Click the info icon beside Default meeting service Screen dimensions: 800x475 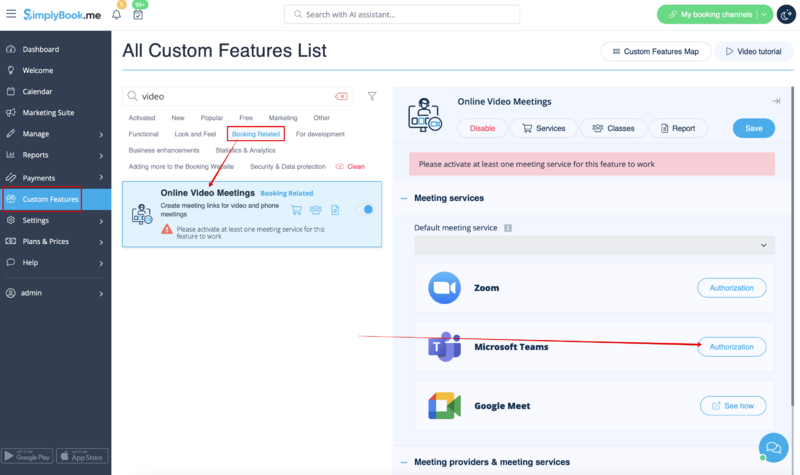(508, 228)
